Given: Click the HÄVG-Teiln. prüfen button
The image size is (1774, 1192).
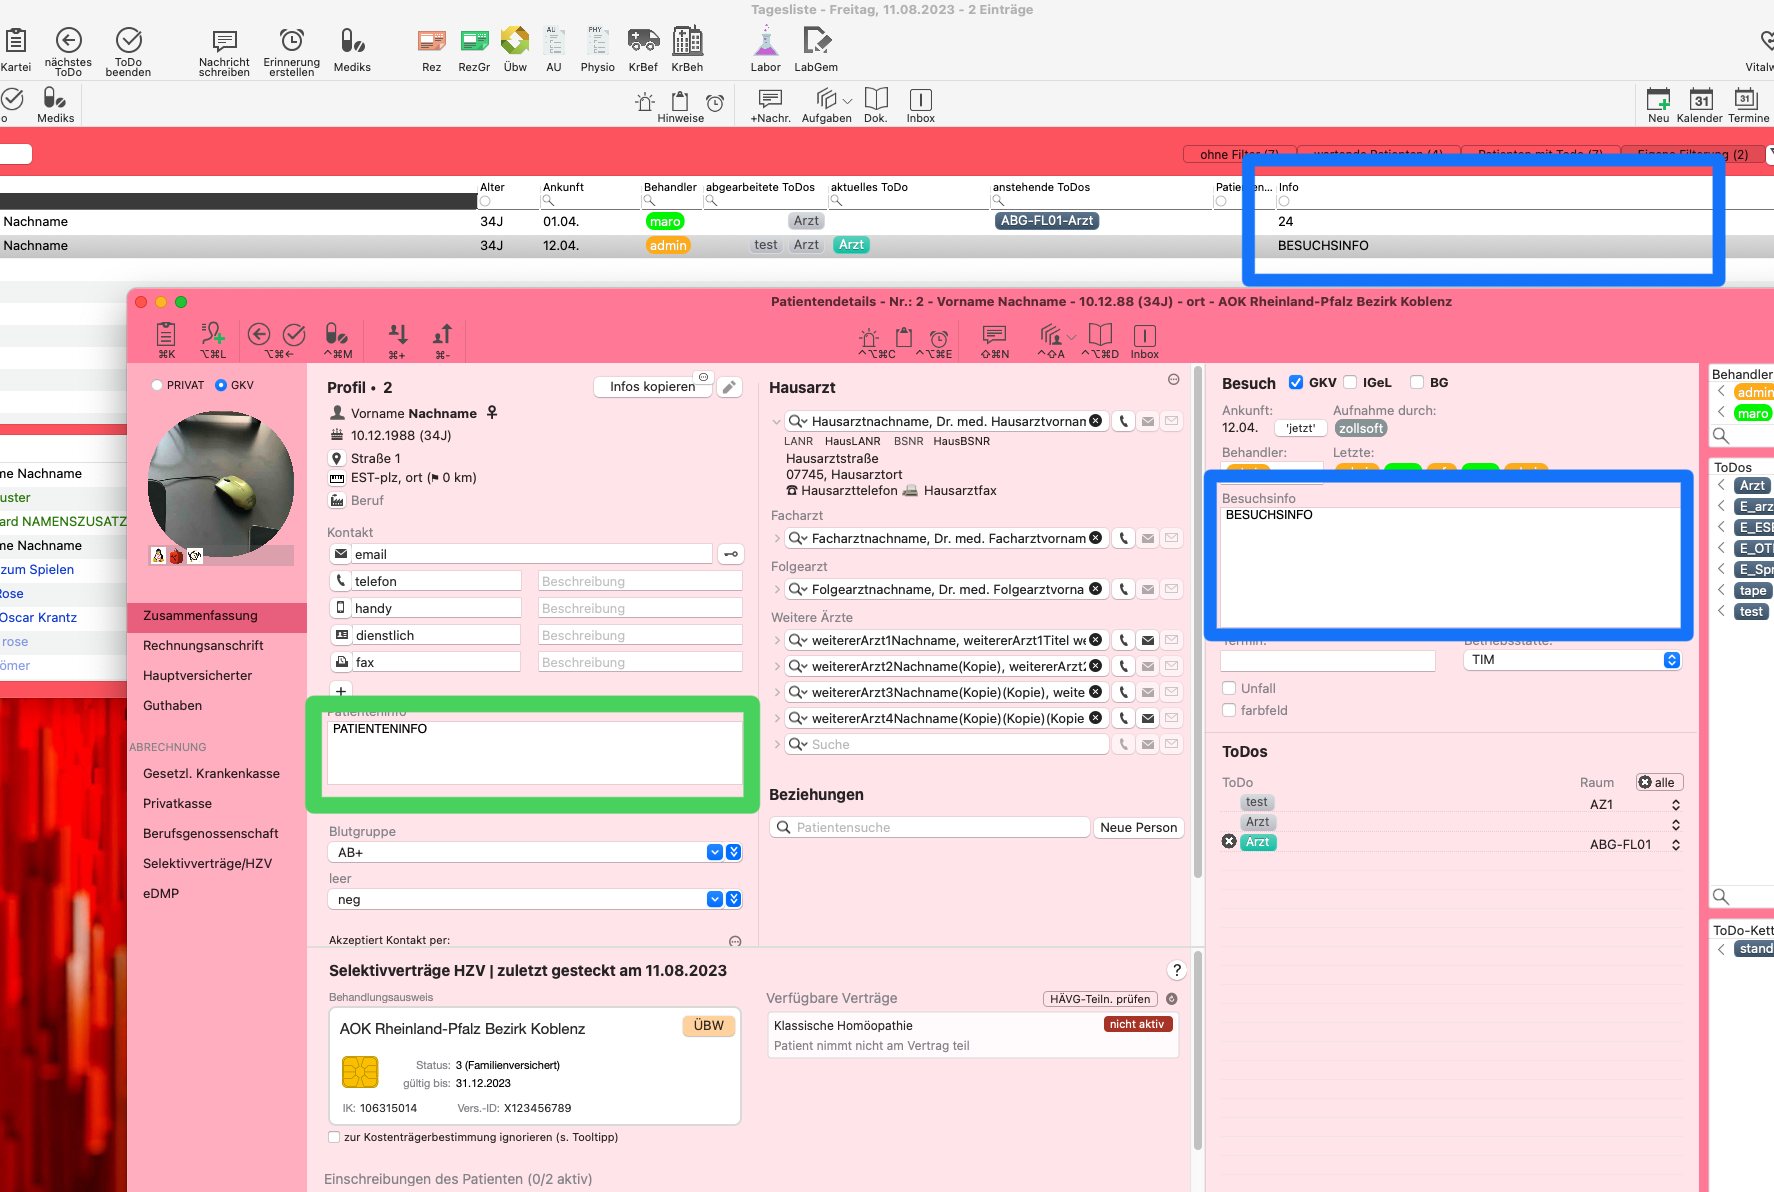Looking at the screenshot, I should pos(1100,999).
